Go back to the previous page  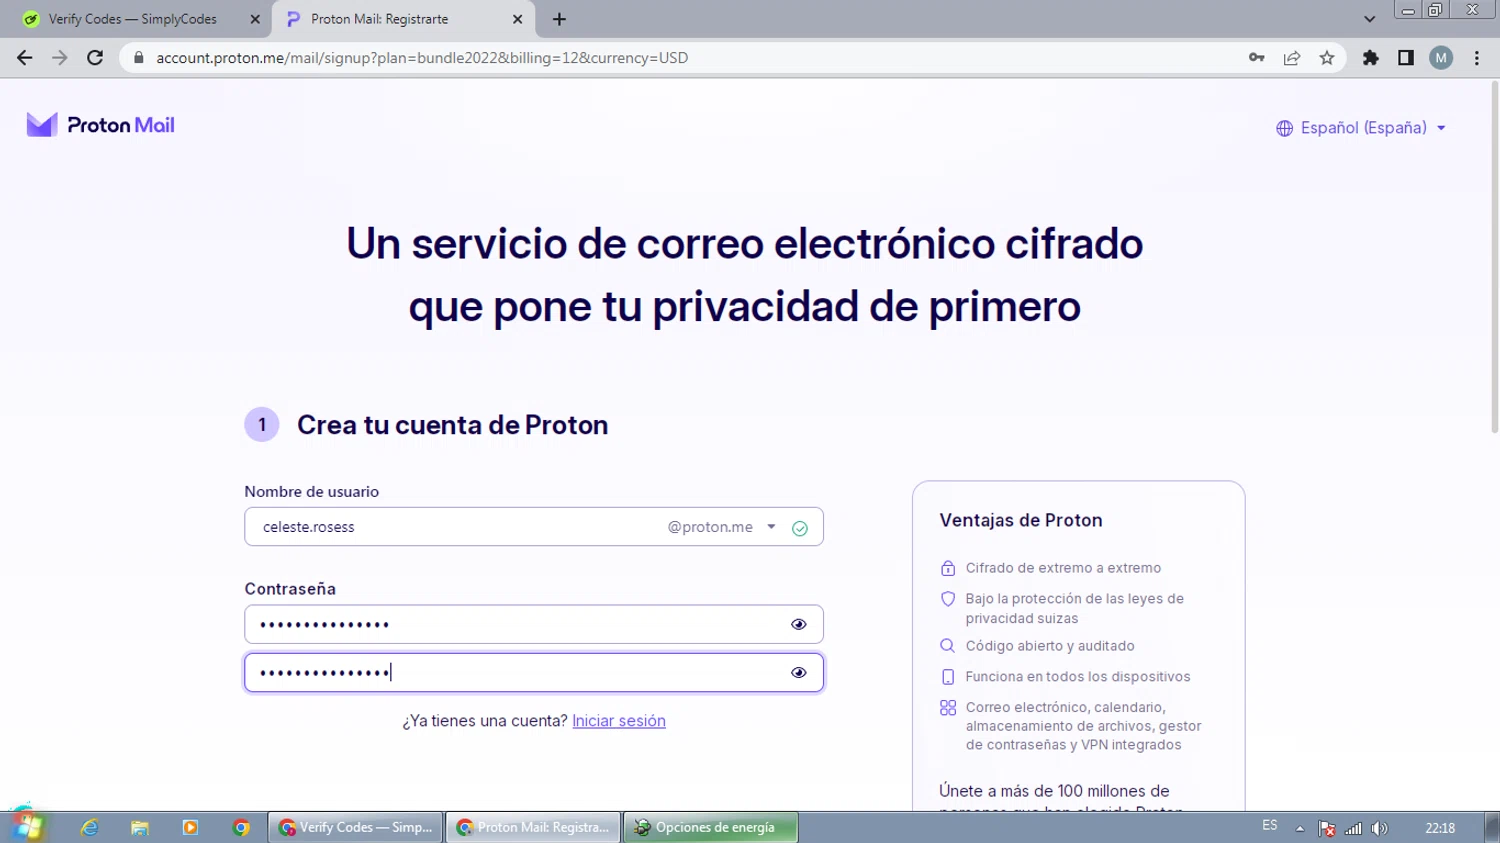point(25,58)
